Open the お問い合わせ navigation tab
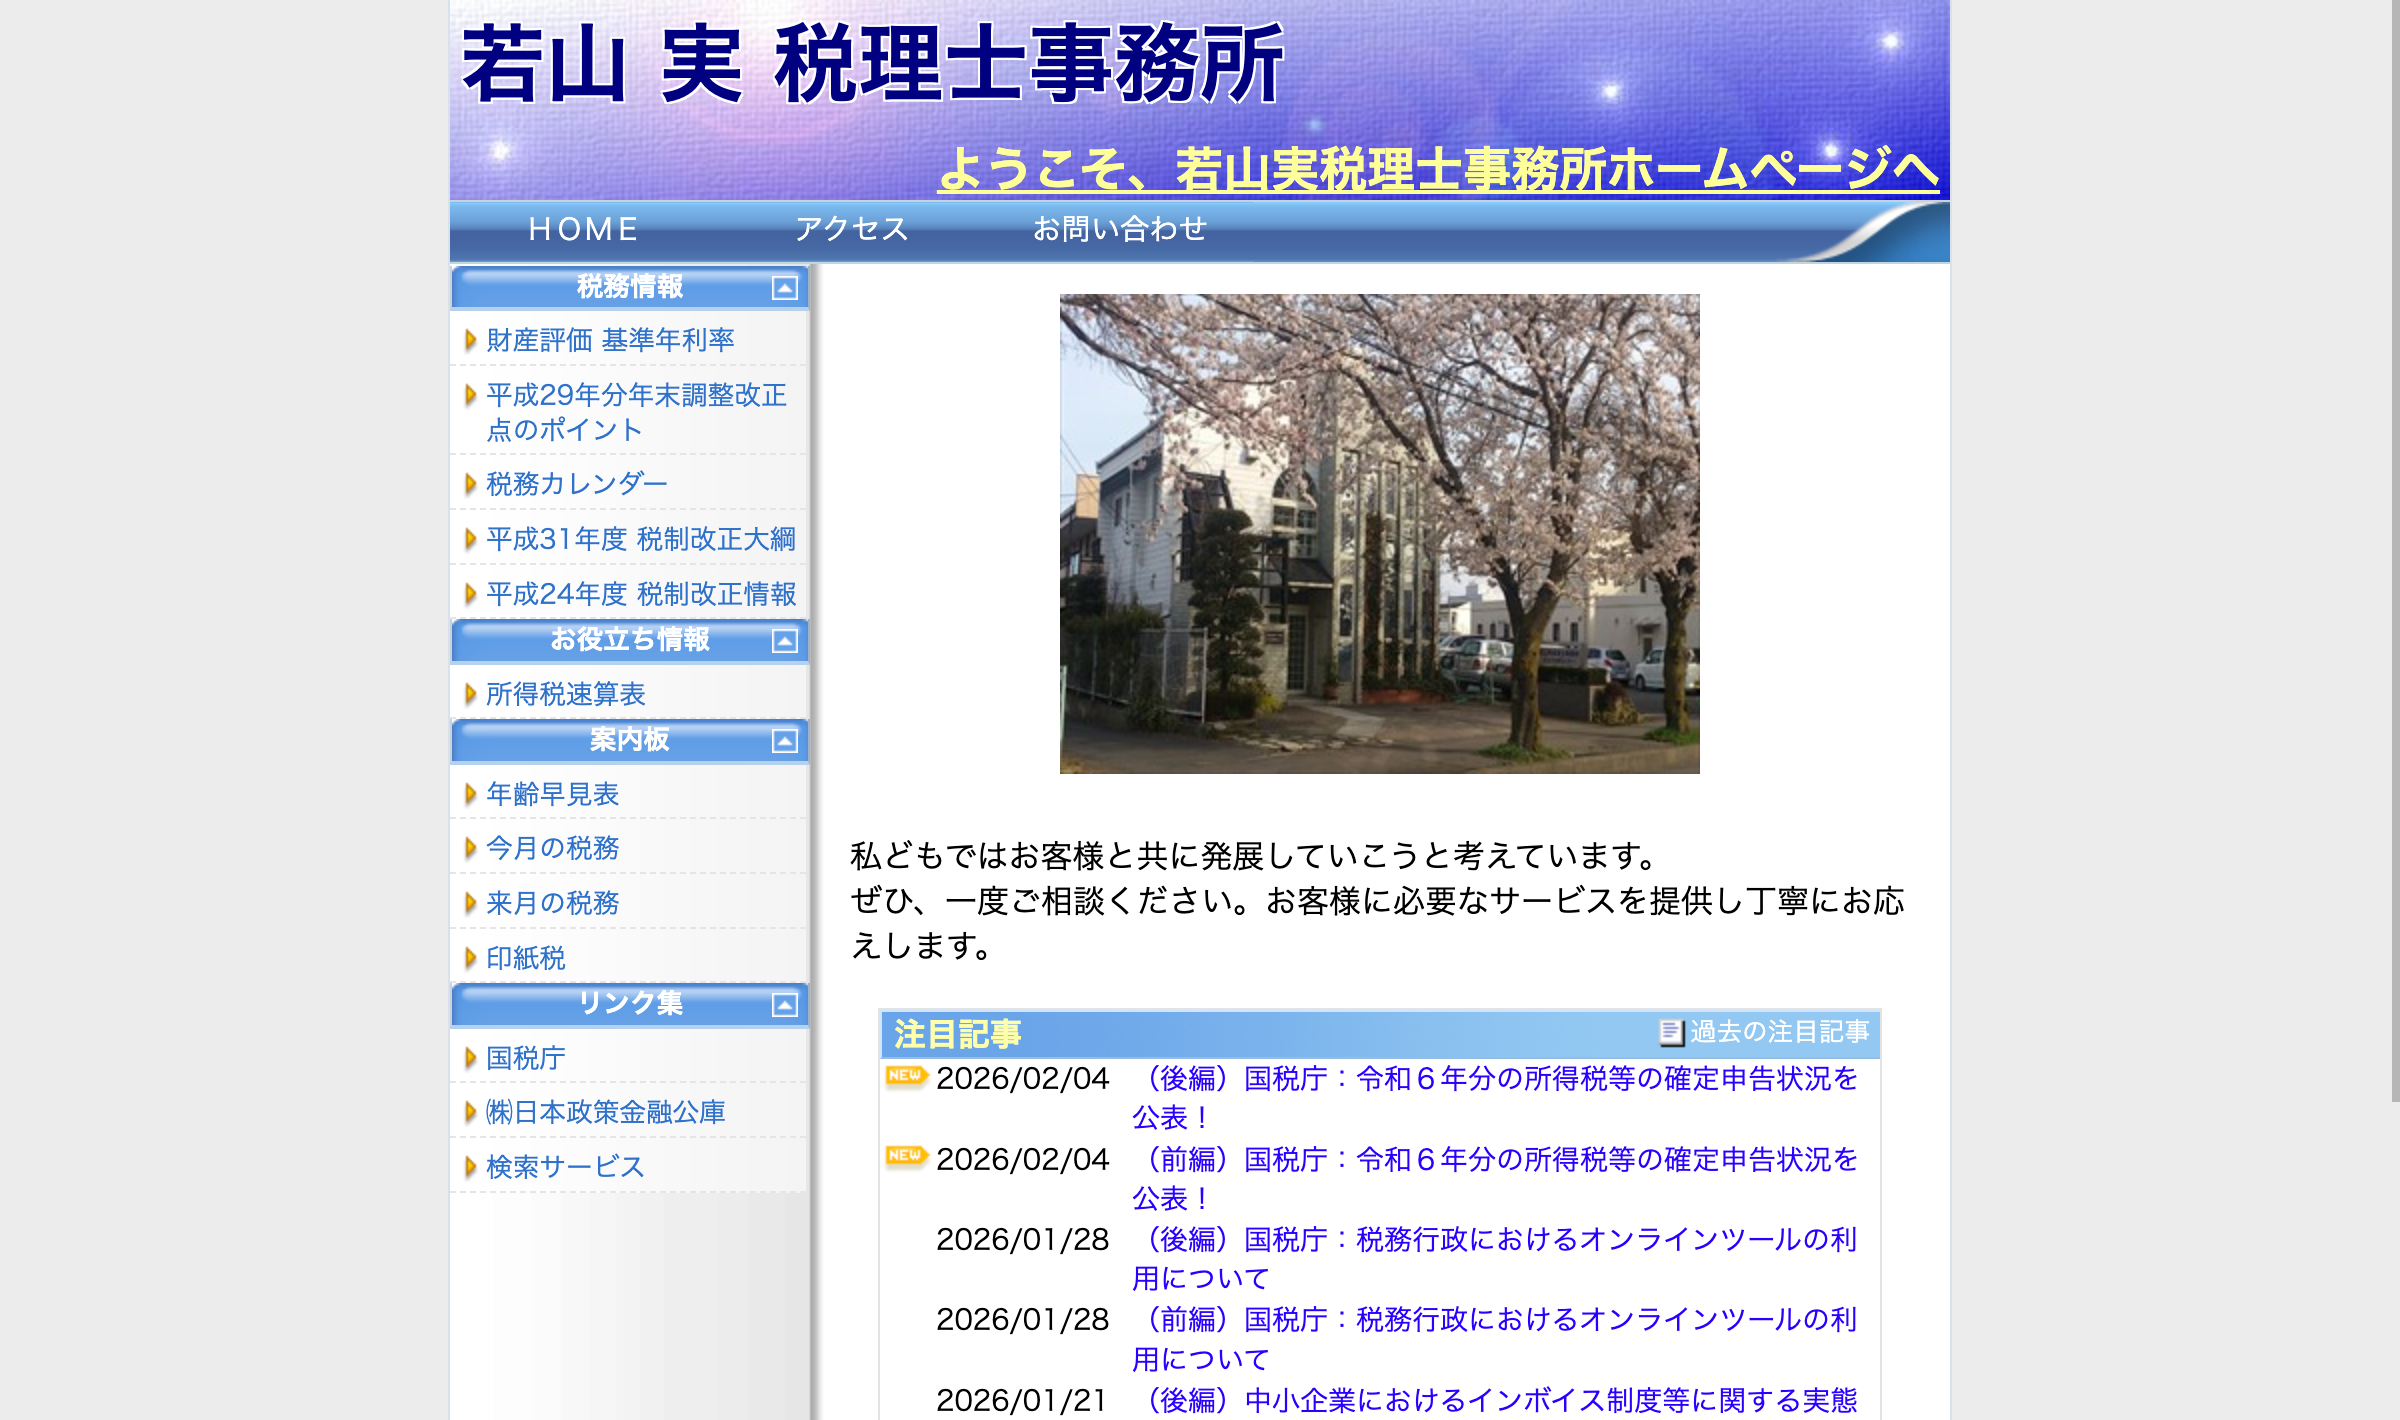 pos(1119,229)
